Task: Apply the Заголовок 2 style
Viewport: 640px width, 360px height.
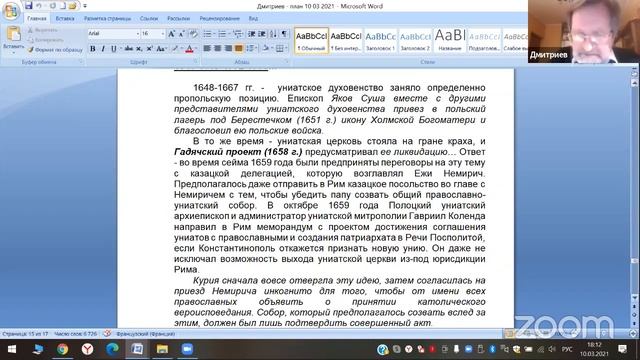Action: coord(415,41)
